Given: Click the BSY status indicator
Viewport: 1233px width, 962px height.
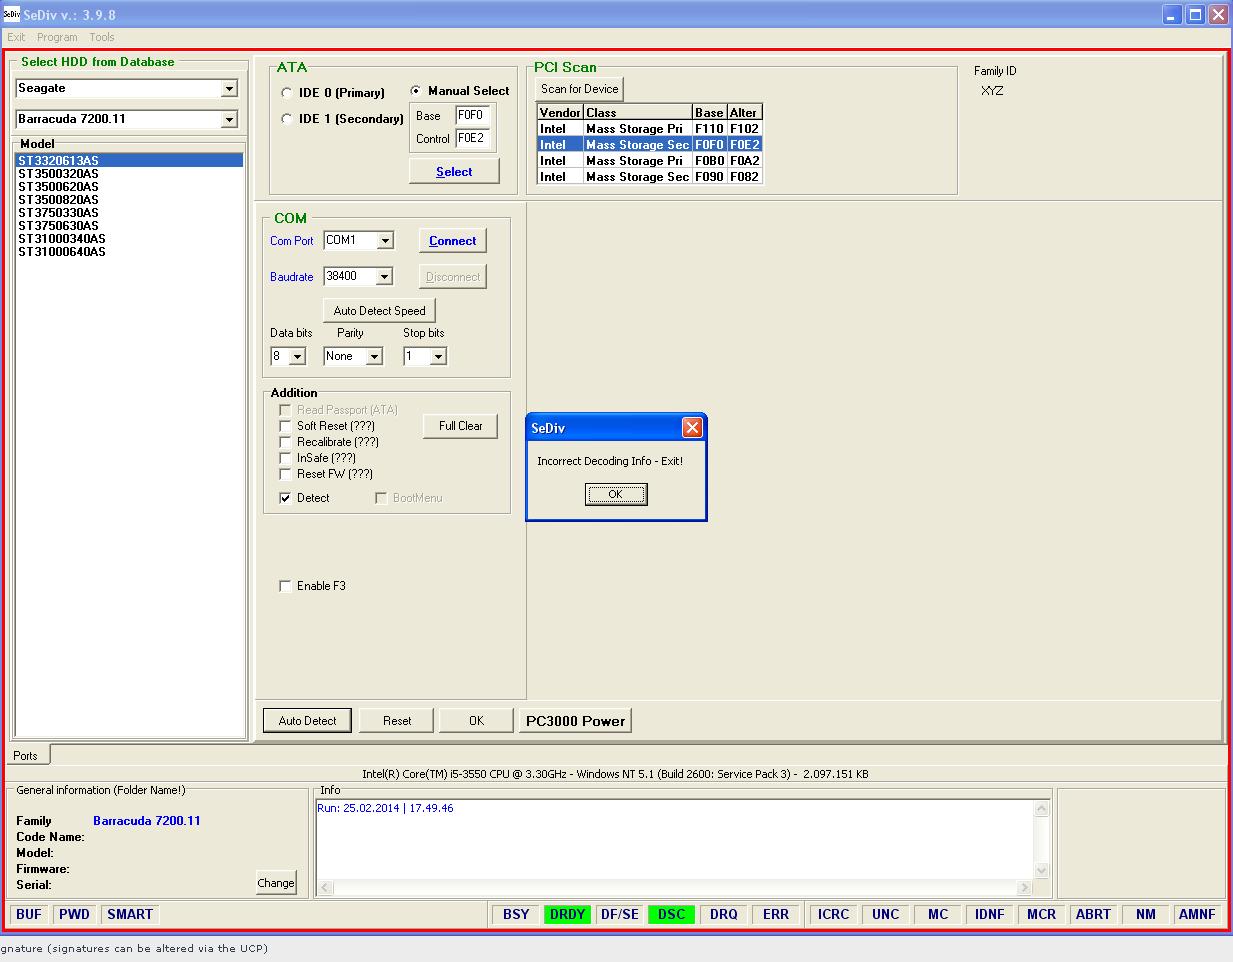Looking at the screenshot, I should (516, 914).
